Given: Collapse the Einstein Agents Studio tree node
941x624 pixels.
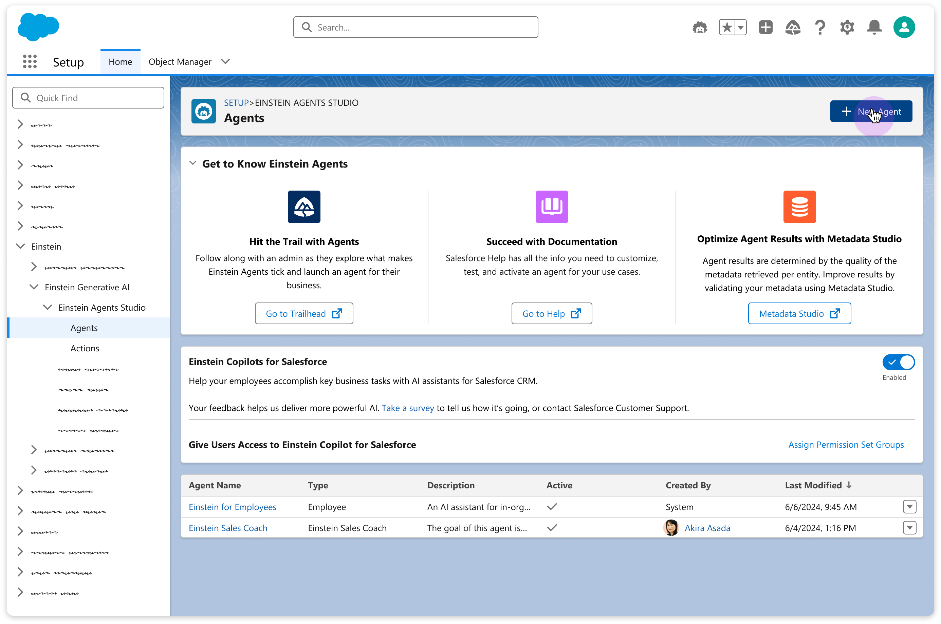Looking at the screenshot, I should click(x=47, y=308).
